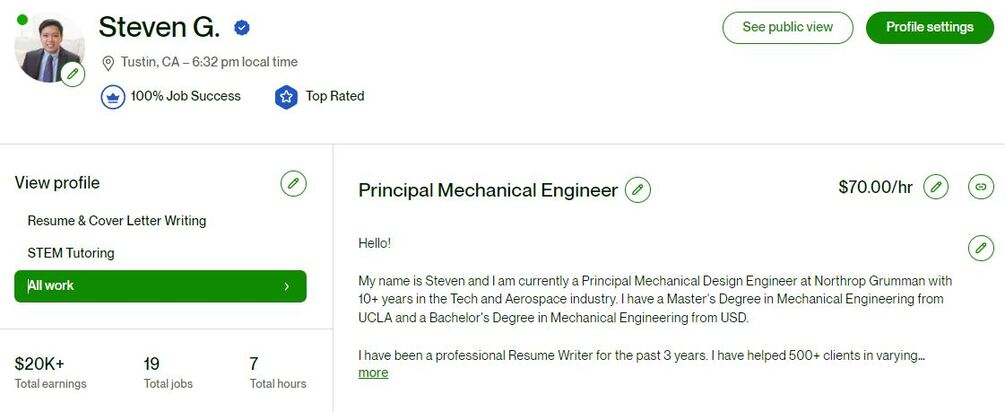Edit the profile overview description pencil
1005x412 pixels.
[x=981, y=247]
